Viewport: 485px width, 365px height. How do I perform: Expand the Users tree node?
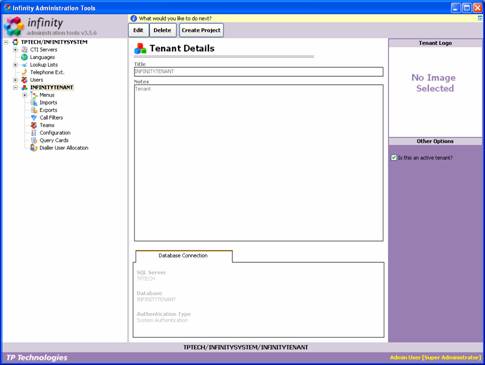click(x=15, y=80)
